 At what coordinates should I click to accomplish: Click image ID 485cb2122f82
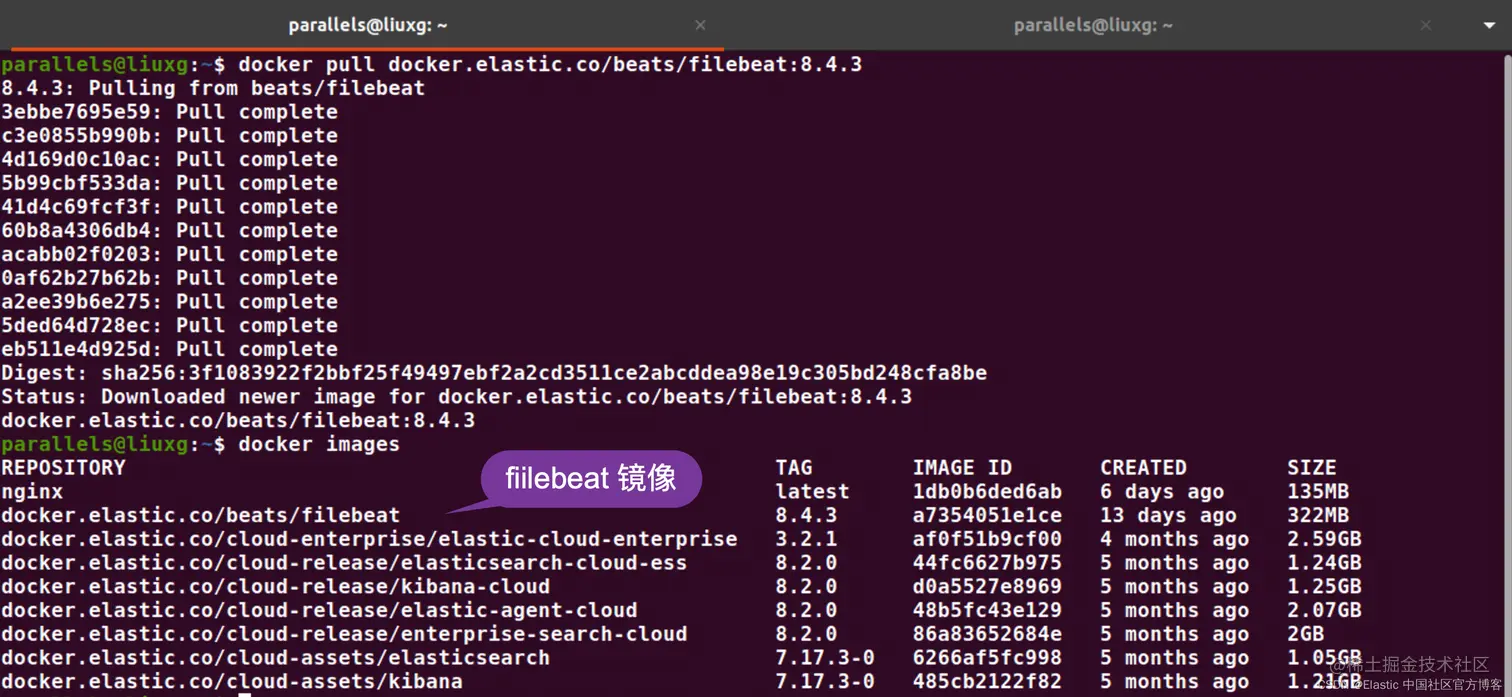[987, 682]
